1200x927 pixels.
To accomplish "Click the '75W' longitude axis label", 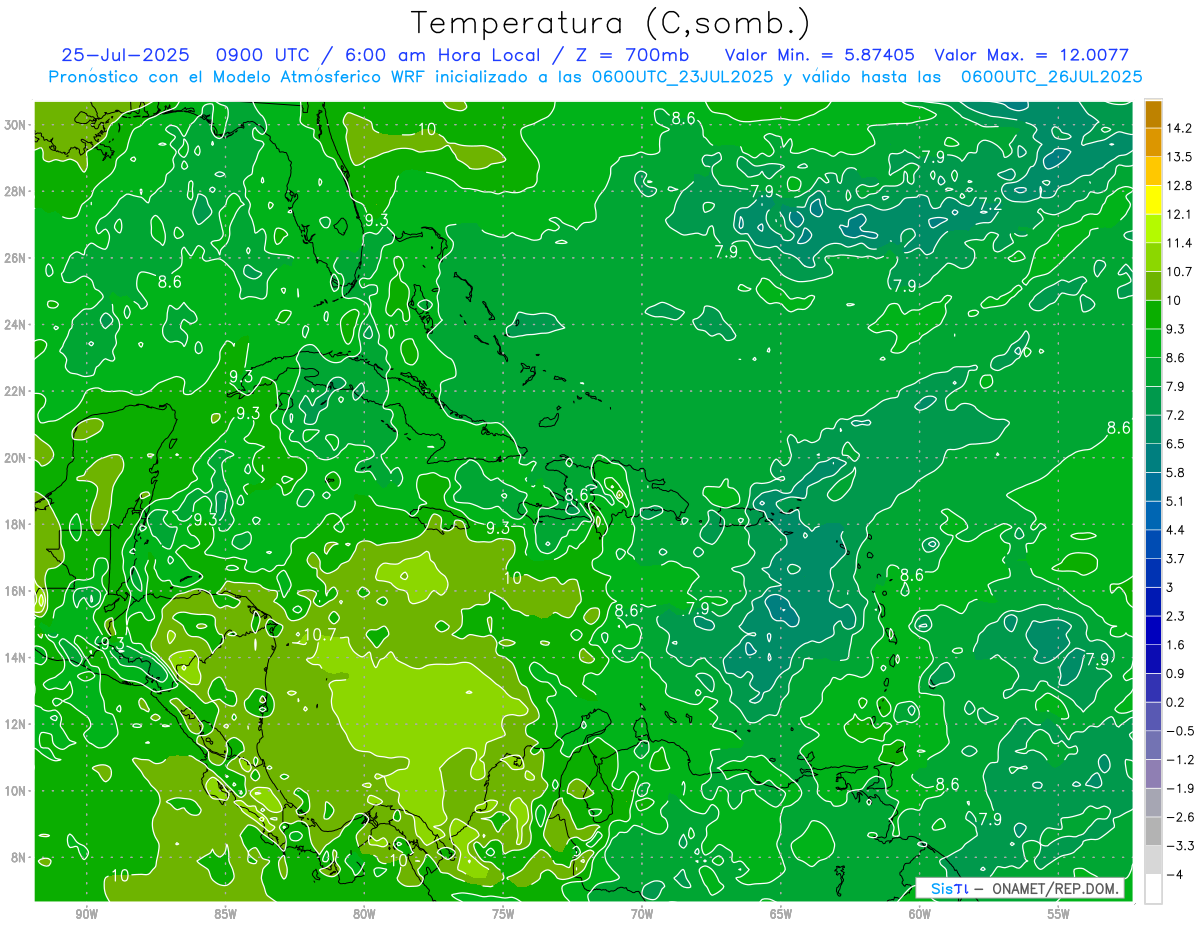I will pyautogui.click(x=503, y=914).
